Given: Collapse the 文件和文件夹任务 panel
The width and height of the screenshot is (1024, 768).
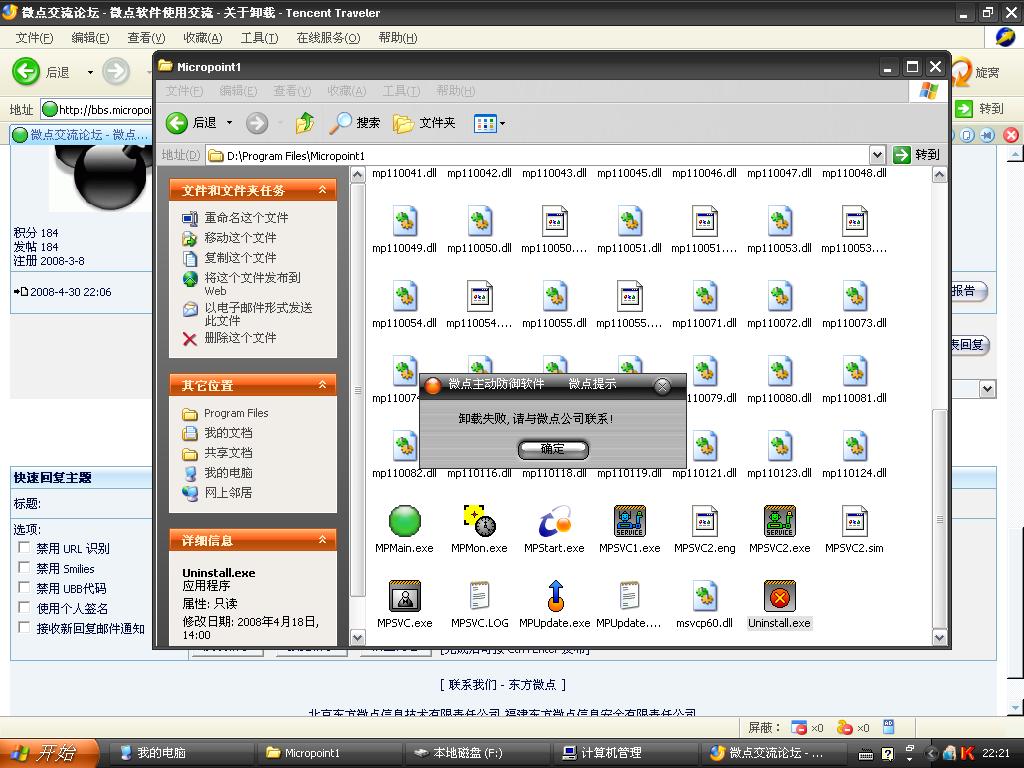Looking at the screenshot, I should pyautogui.click(x=322, y=190).
